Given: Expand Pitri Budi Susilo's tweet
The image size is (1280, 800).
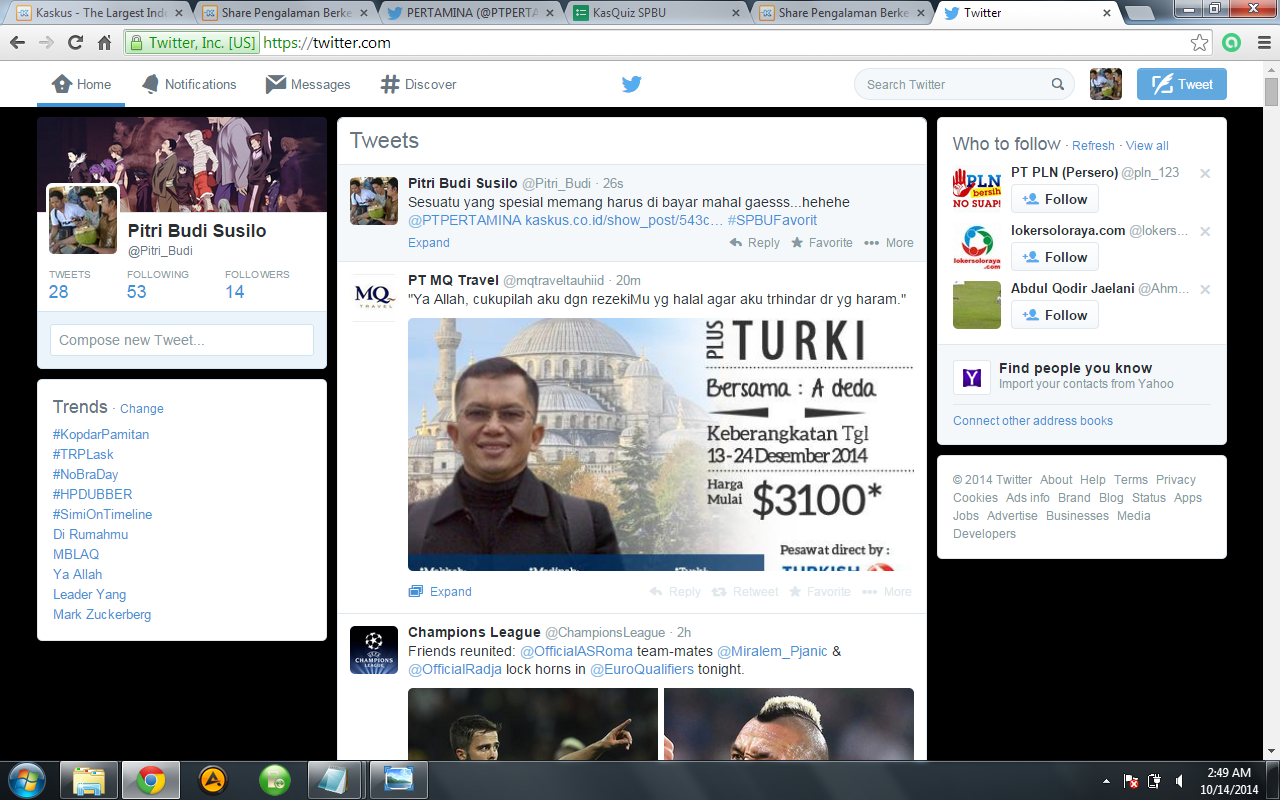Looking at the screenshot, I should [429, 243].
